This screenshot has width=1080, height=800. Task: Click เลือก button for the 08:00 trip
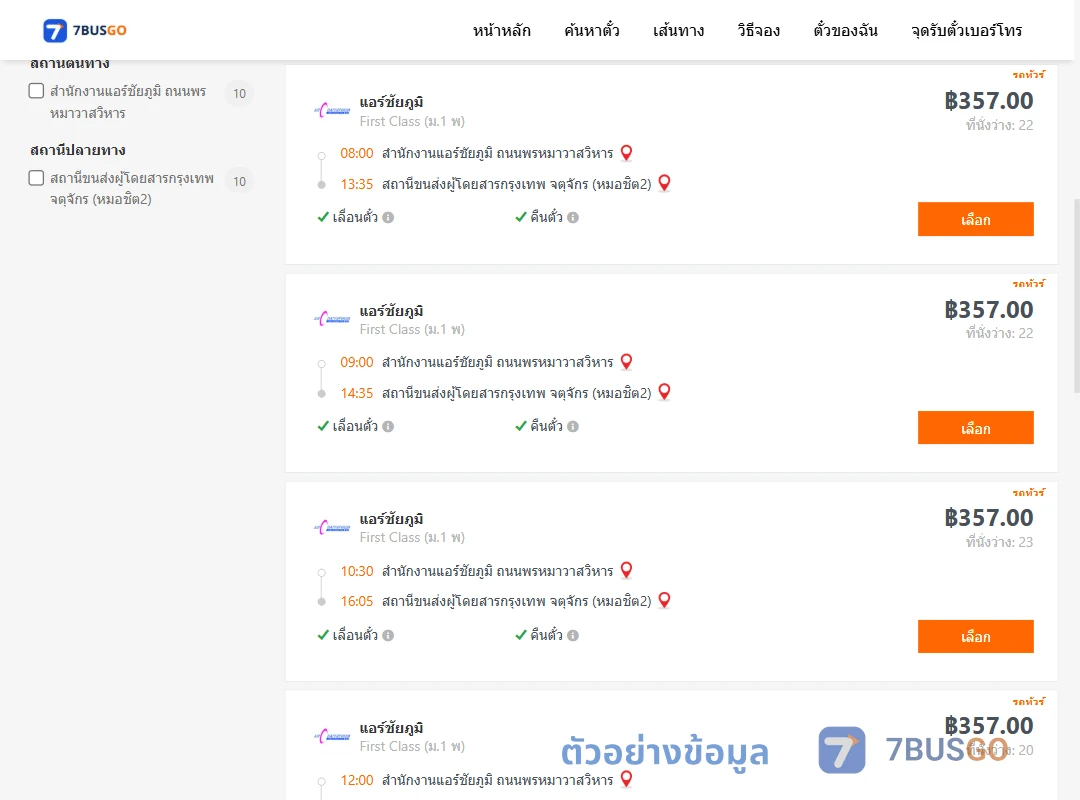click(x=975, y=219)
